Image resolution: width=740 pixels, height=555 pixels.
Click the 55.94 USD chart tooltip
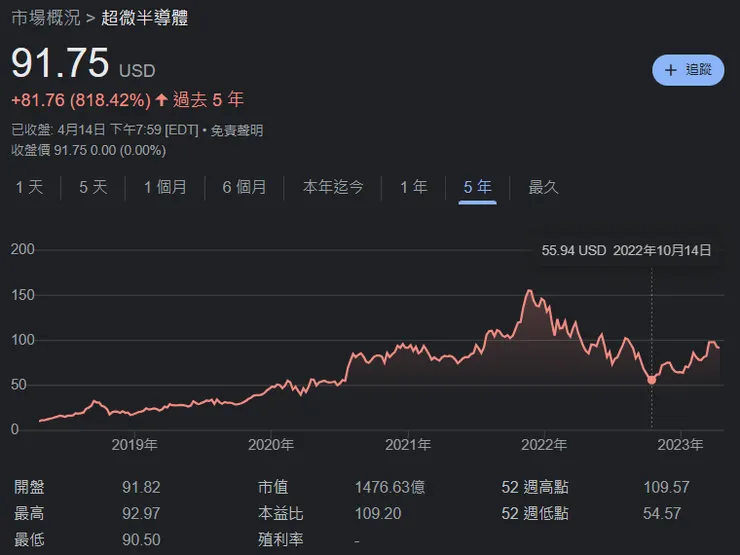626,250
